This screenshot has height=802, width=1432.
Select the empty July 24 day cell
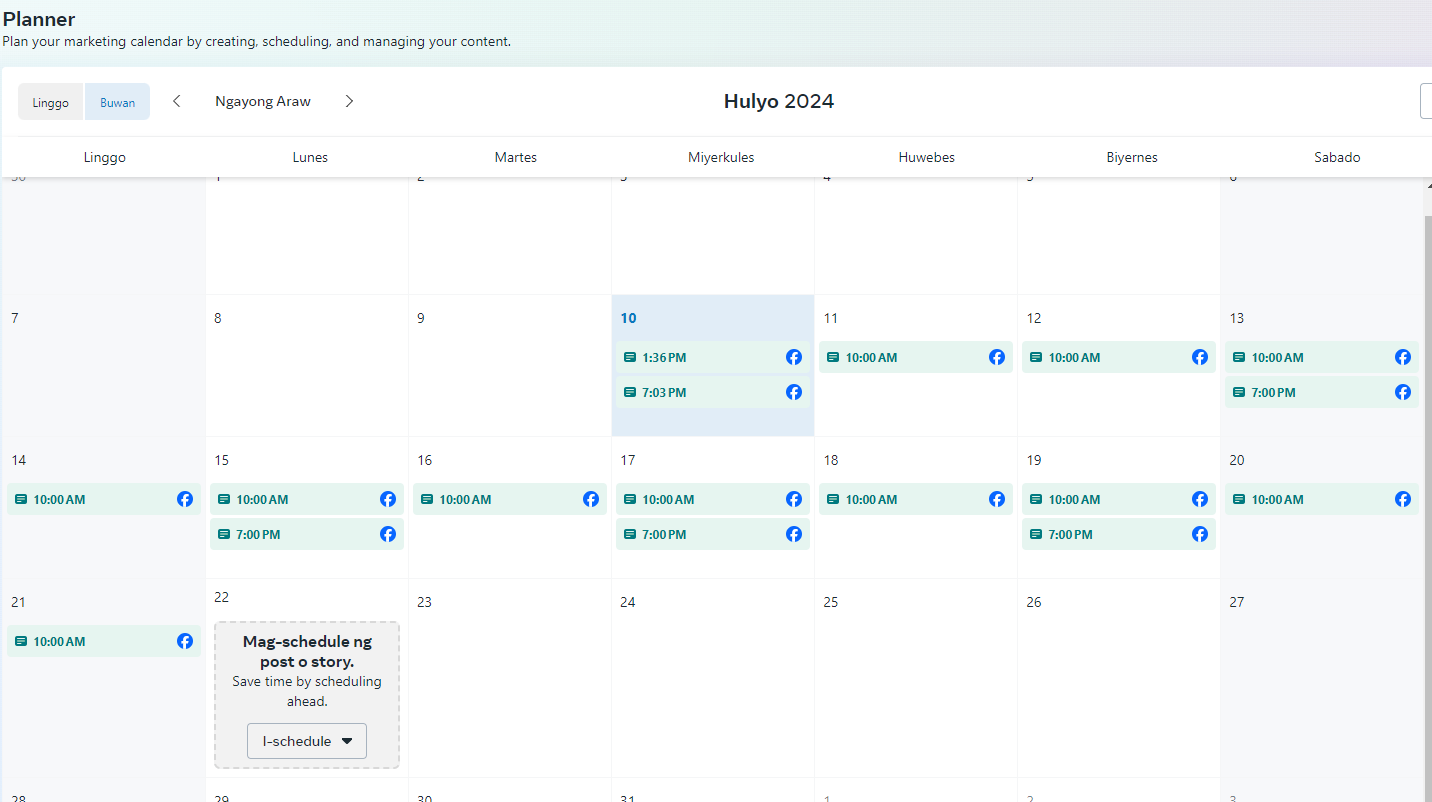[712, 690]
